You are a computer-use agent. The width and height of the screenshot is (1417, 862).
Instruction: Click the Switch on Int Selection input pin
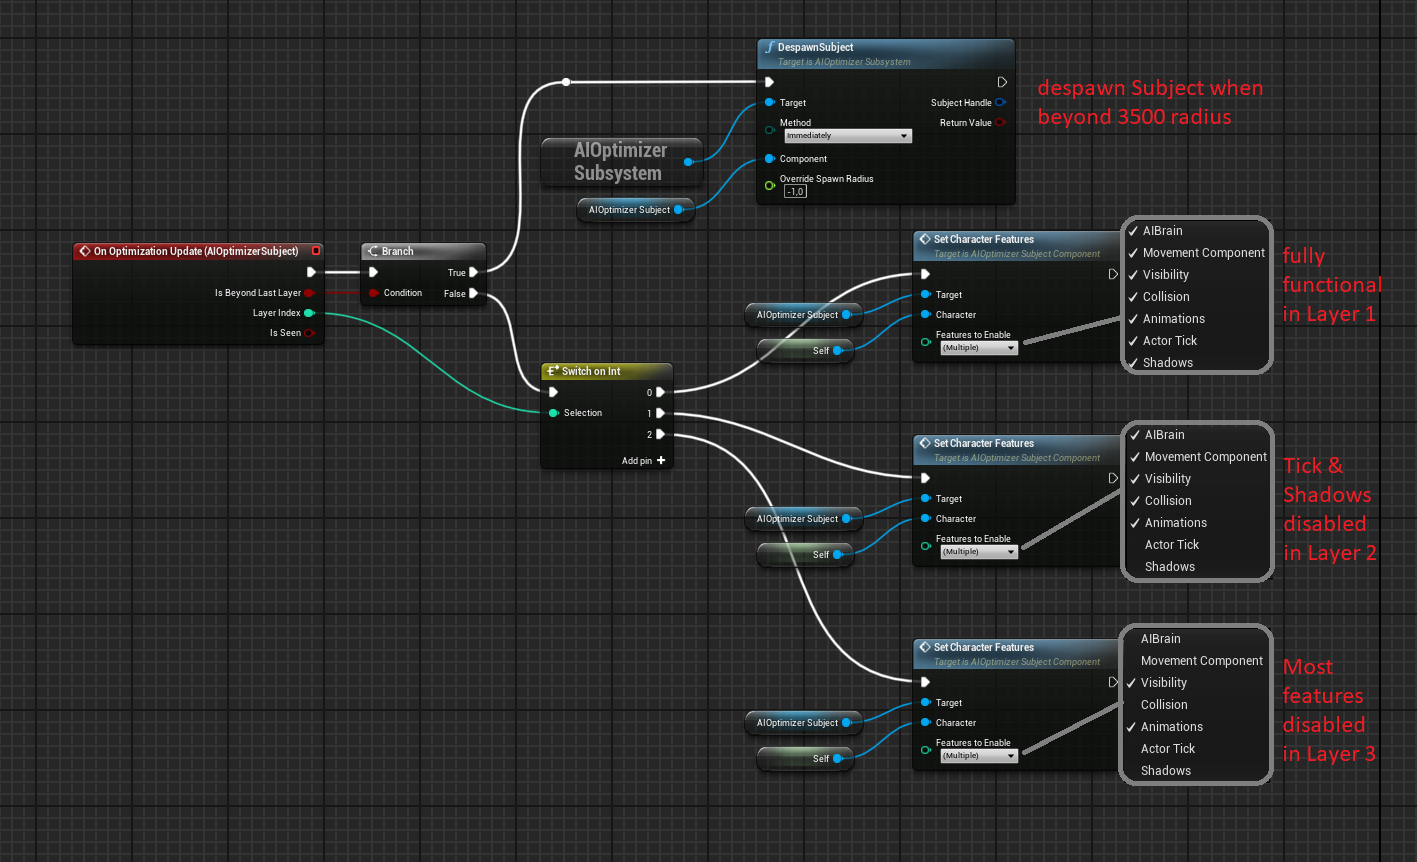tap(553, 413)
